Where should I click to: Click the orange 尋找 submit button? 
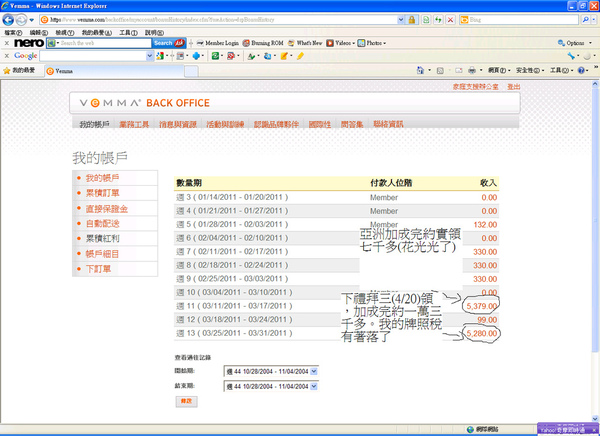coord(186,401)
